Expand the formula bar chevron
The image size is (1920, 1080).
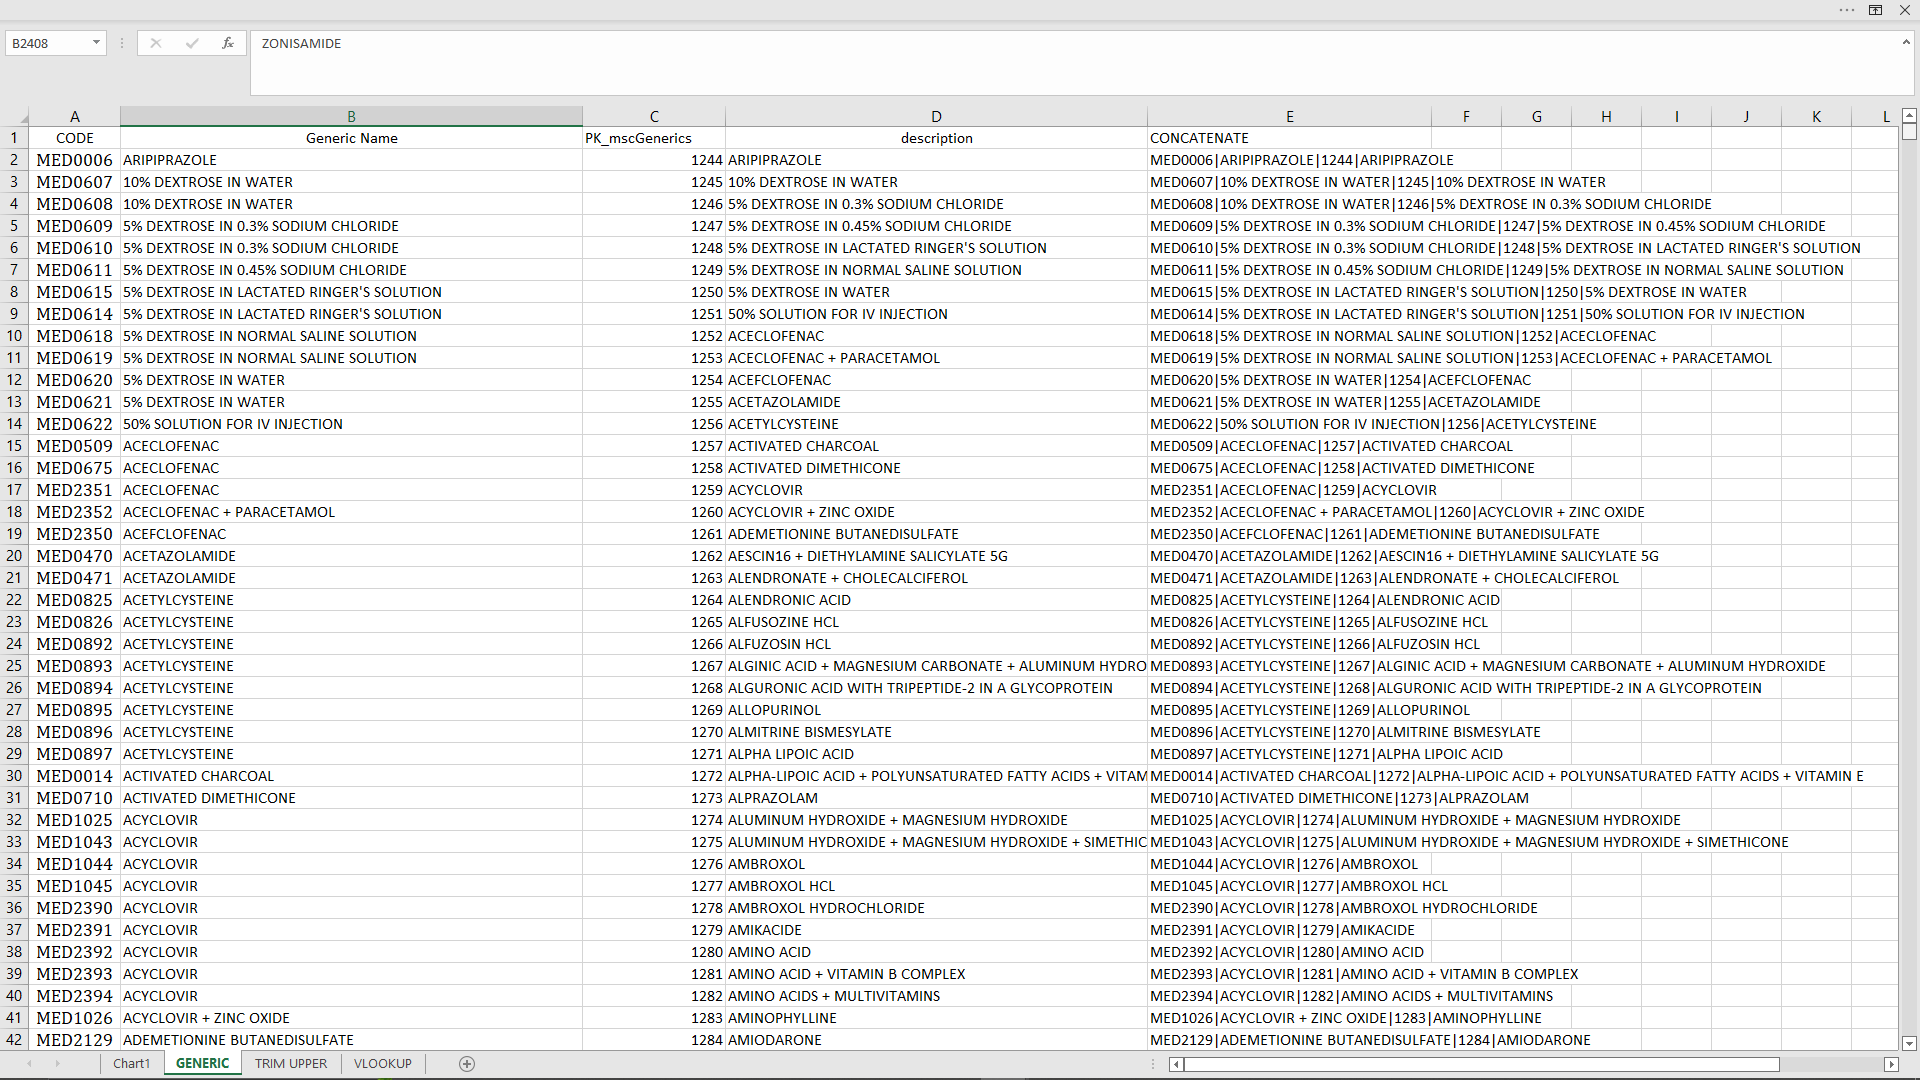[1906, 42]
